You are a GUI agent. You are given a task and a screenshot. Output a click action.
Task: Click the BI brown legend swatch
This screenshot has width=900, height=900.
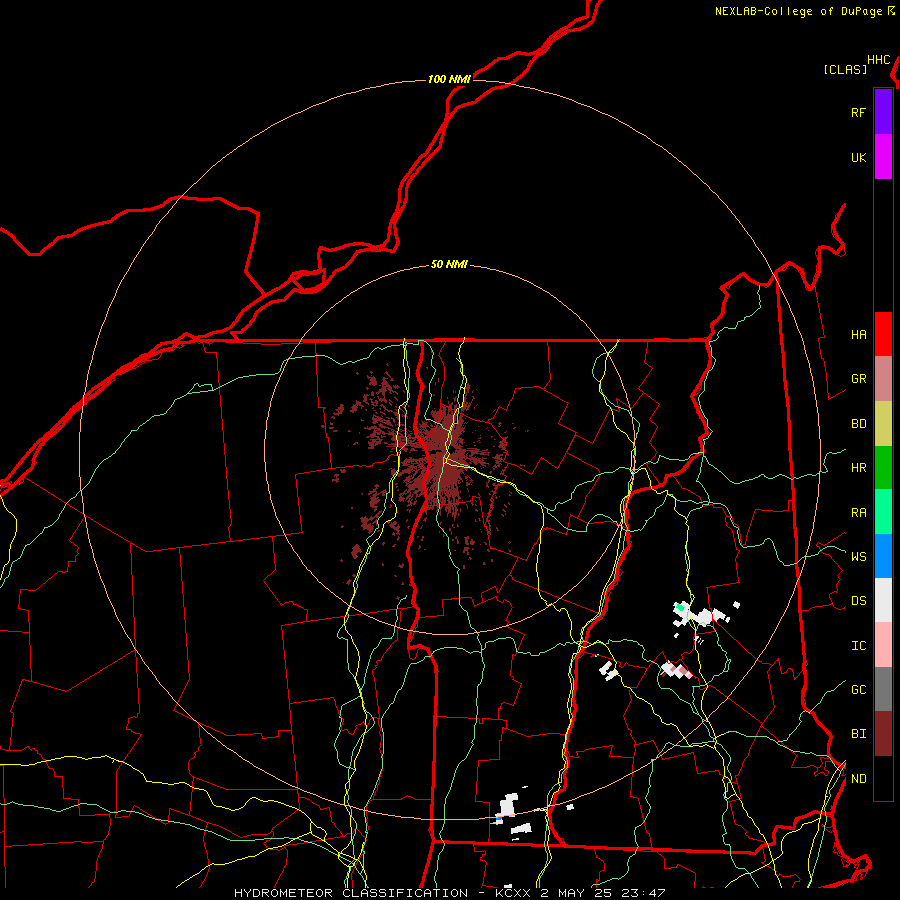point(883,734)
